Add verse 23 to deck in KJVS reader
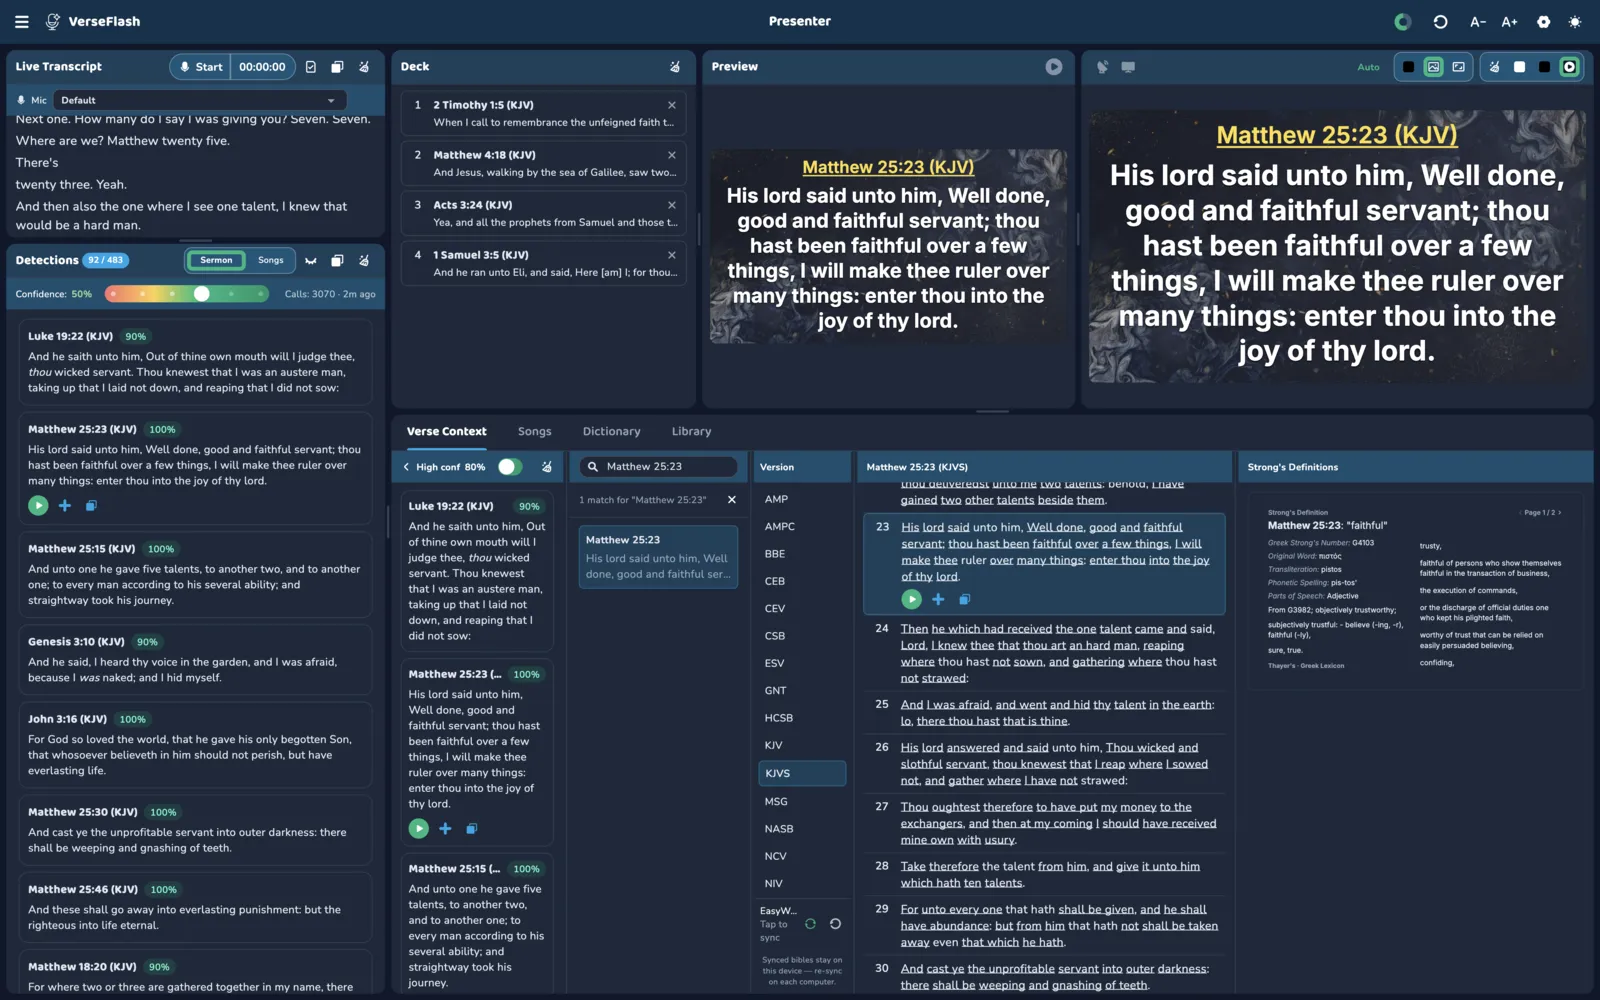 pos(938,599)
